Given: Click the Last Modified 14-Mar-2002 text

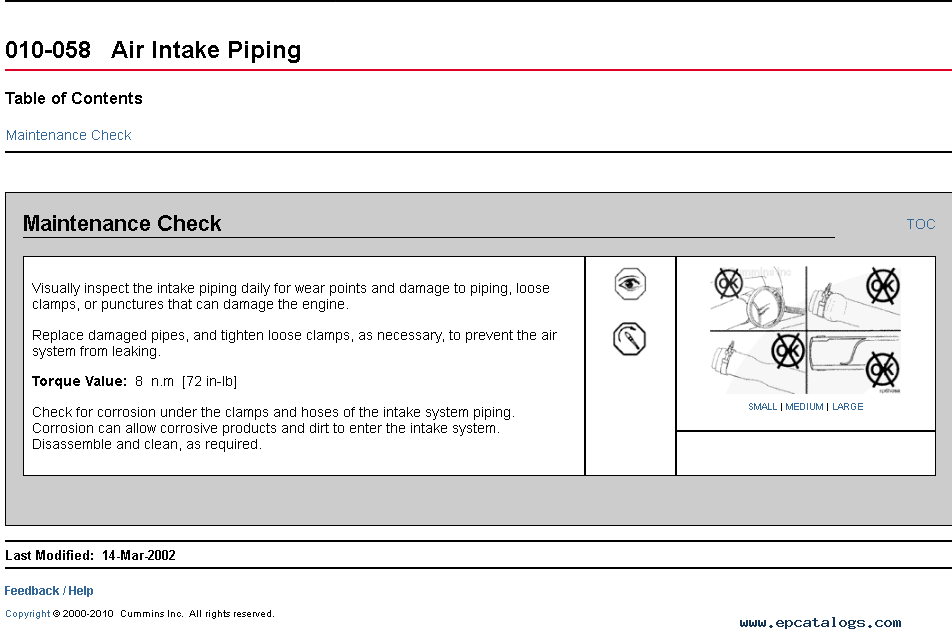Looking at the screenshot, I should [90, 555].
